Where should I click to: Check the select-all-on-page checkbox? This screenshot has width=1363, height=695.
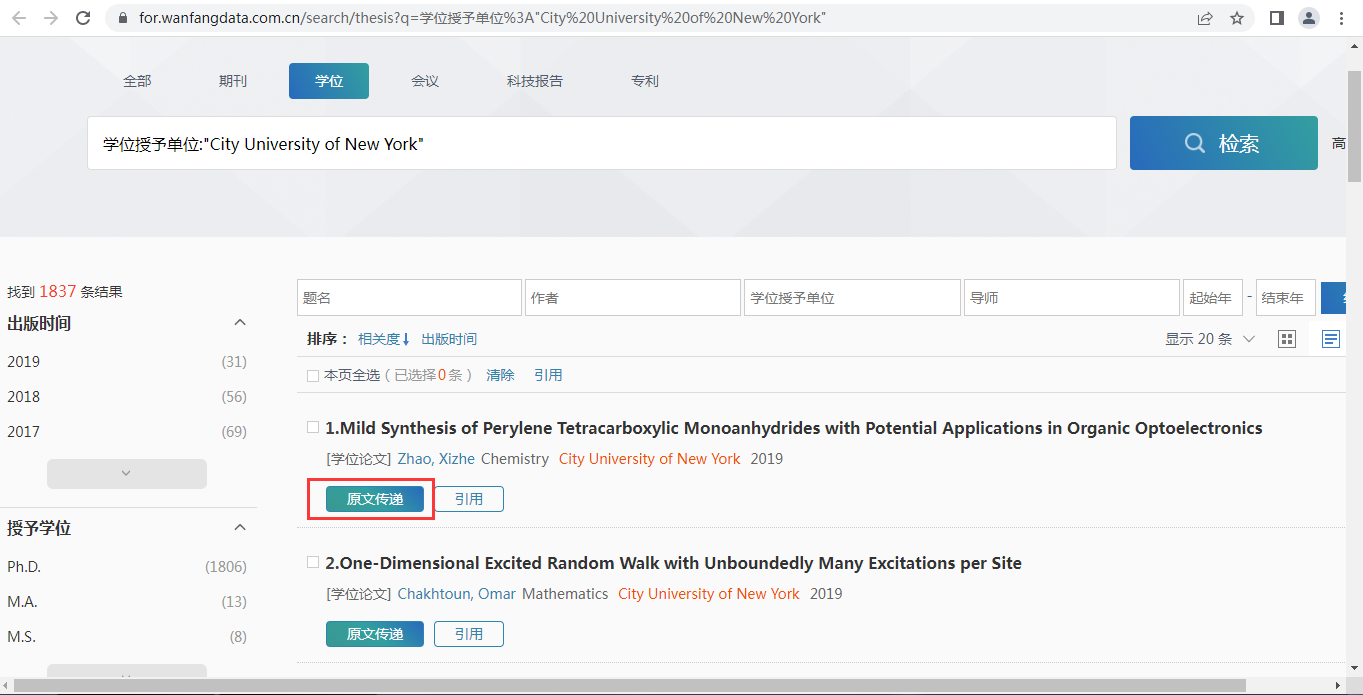(x=313, y=375)
